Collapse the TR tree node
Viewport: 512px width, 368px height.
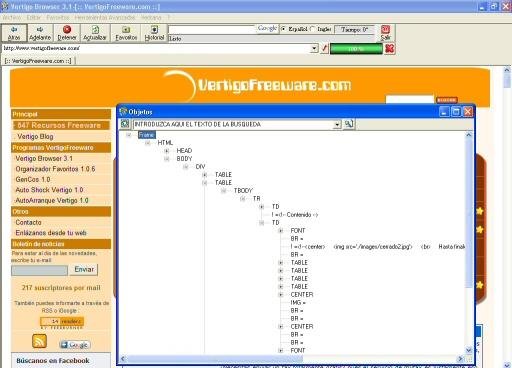coord(243,199)
